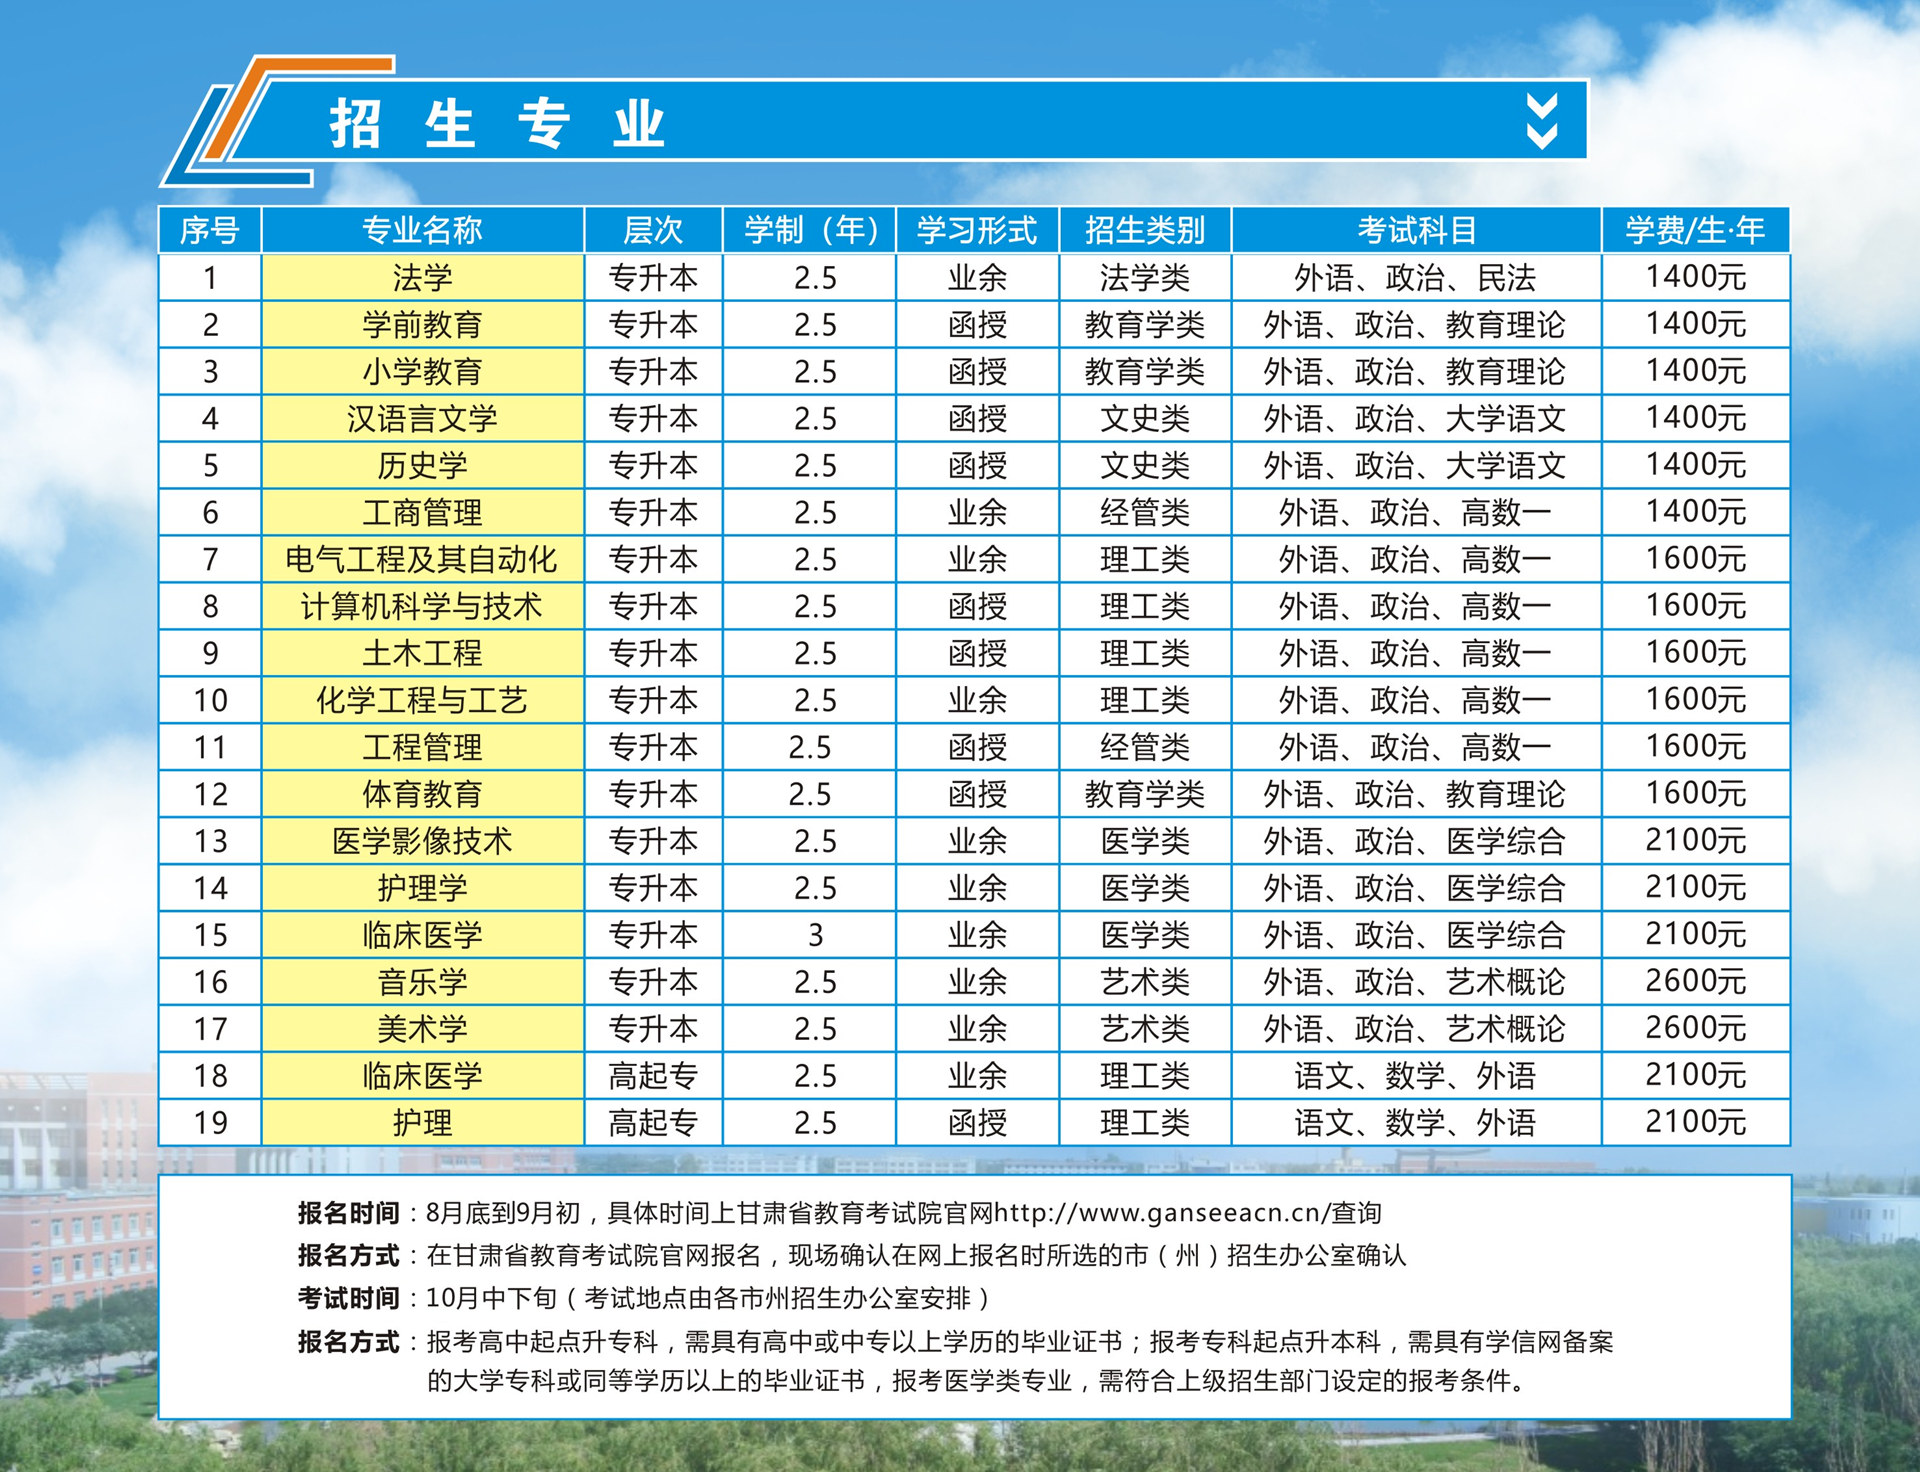Viewport: 1920px width, 1472px height.
Task: Select the 医学影像技术 major cell
Action: tap(422, 842)
